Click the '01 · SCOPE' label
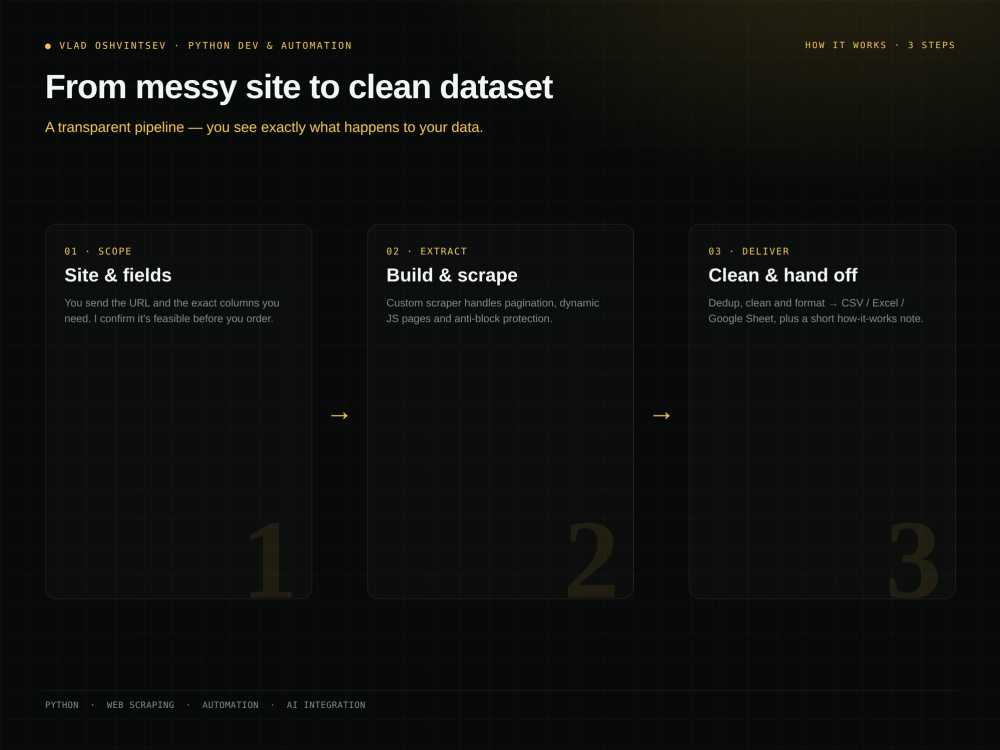Image resolution: width=1000 pixels, height=750 pixels. 98,251
